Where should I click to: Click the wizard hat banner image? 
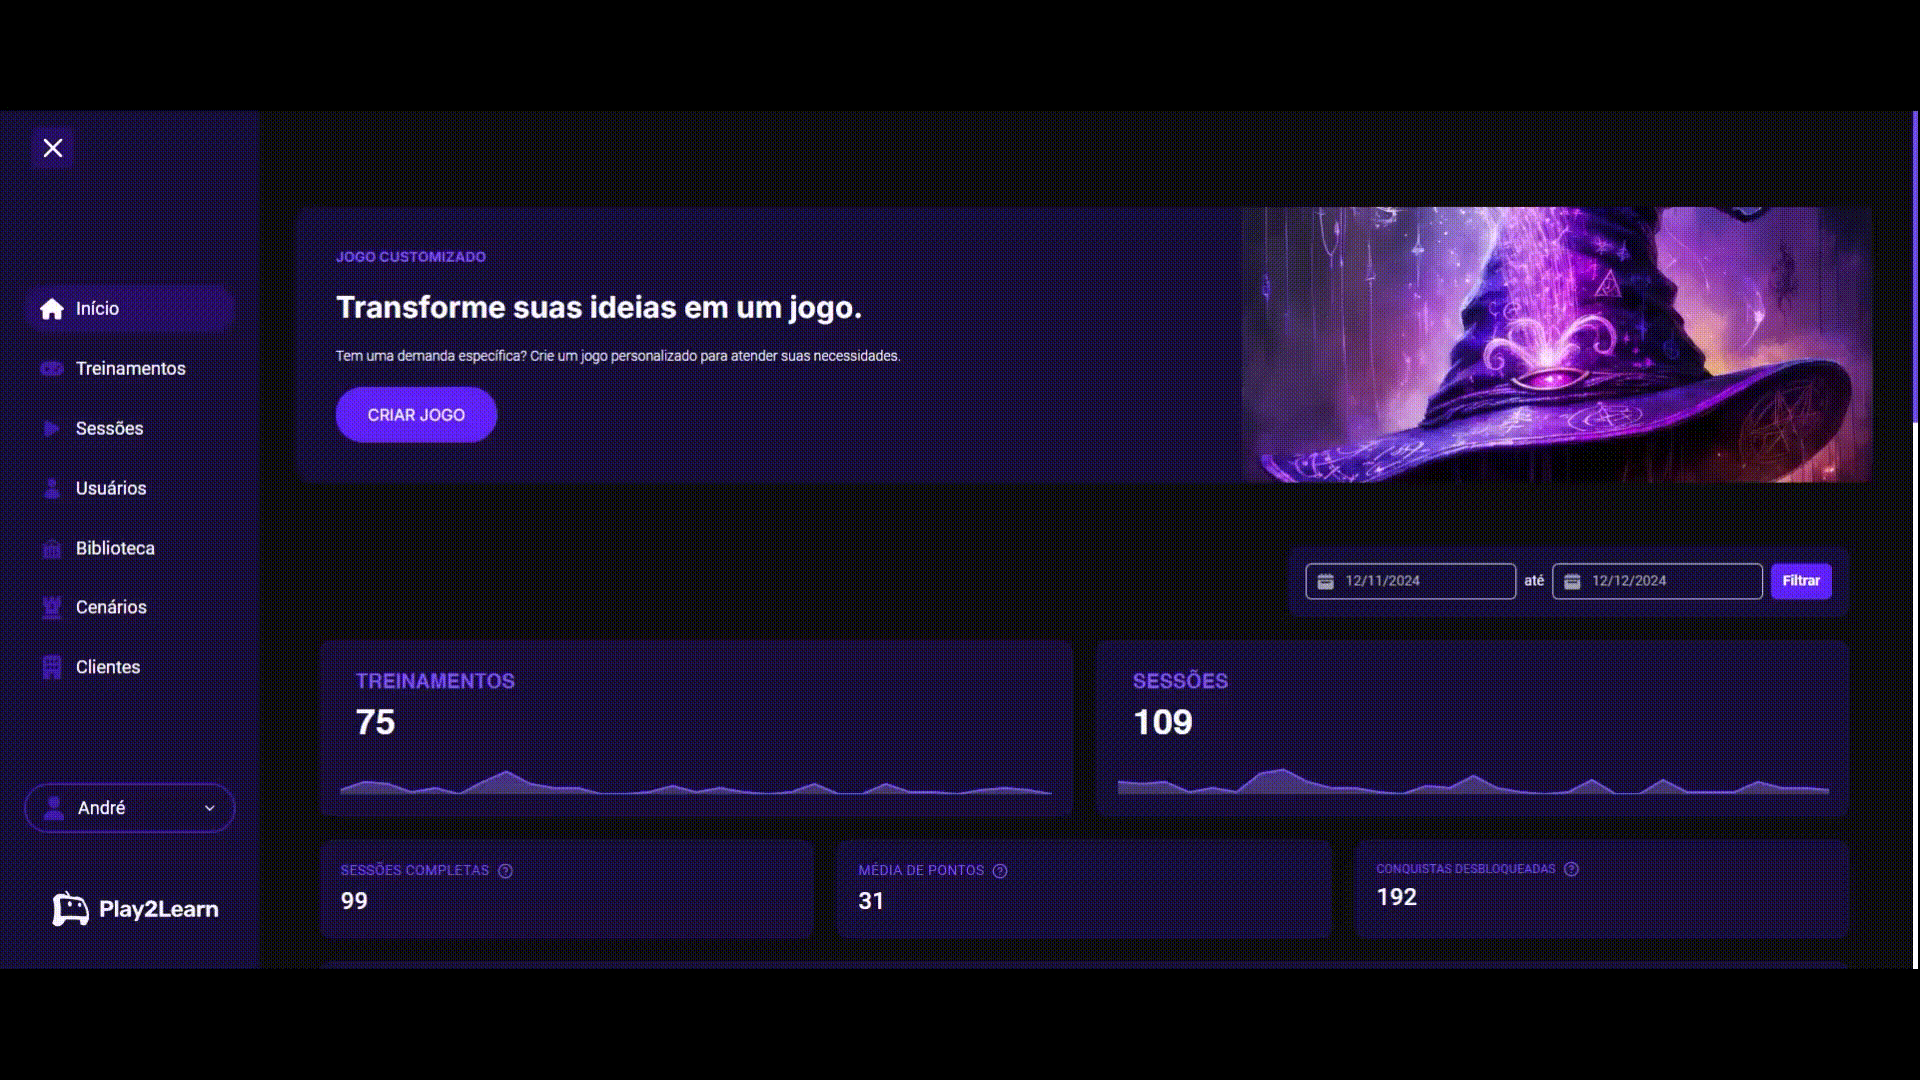(1556, 345)
